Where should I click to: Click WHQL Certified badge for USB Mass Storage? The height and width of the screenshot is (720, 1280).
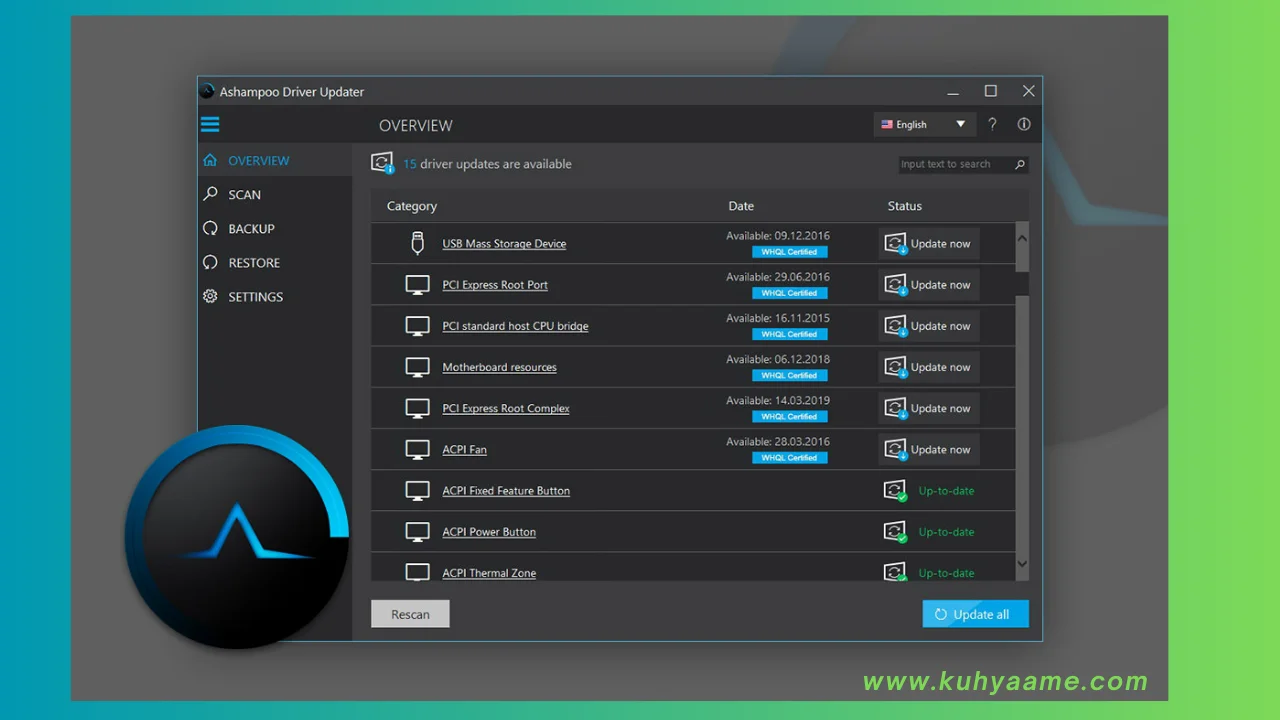[x=790, y=252]
